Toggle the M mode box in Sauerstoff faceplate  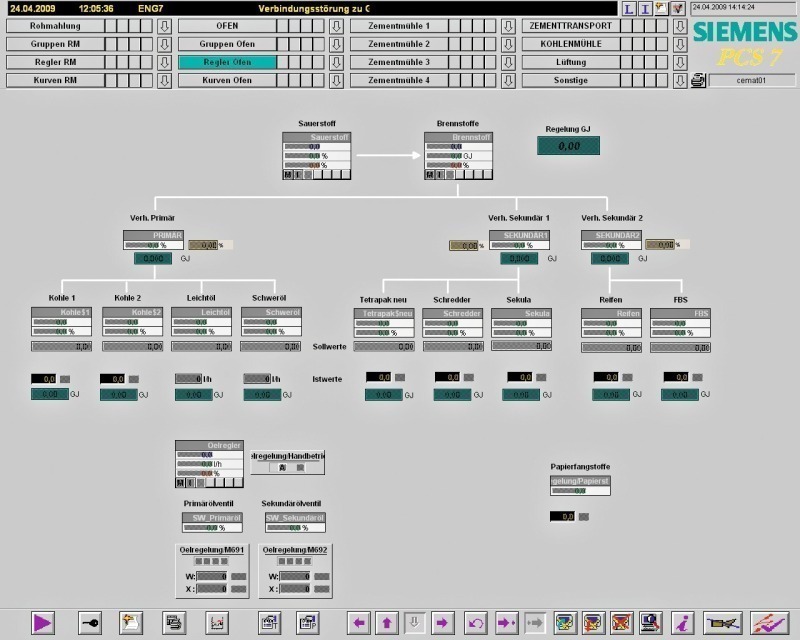[288, 174]
